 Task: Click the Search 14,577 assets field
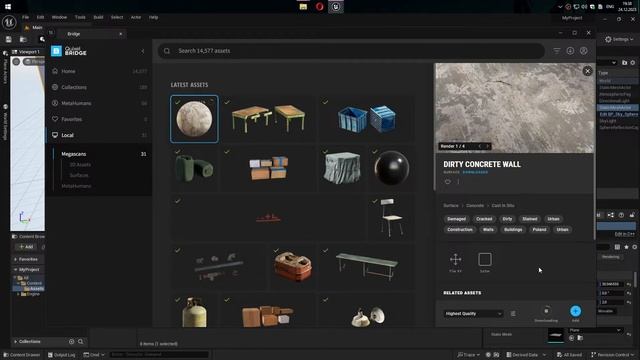[351, 51]
